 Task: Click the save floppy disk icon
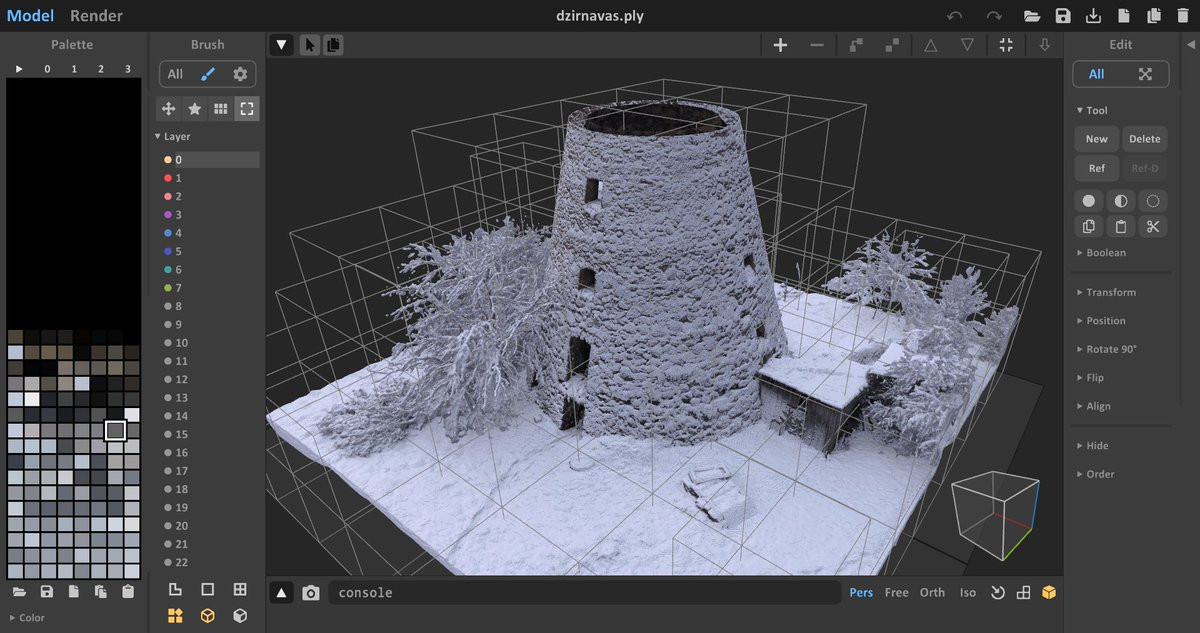click(x=1063, y=16)
